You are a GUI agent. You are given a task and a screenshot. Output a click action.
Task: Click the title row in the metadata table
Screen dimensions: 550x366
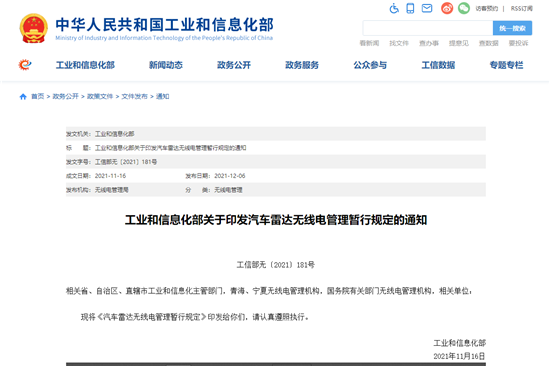click(x=276, y=148)
